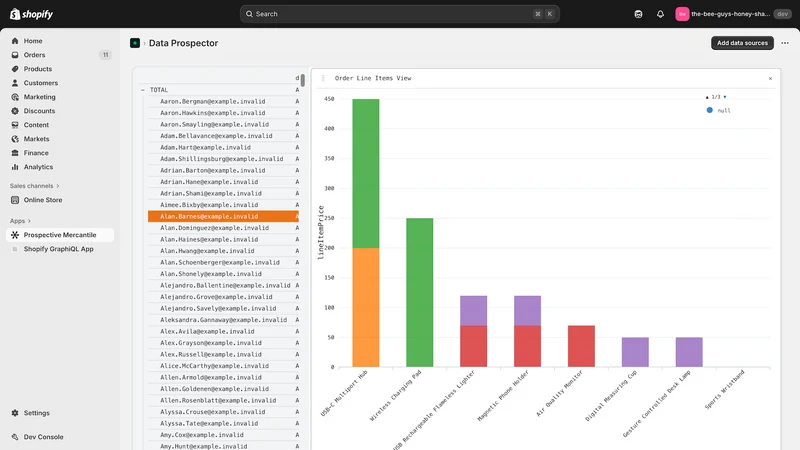
Task: Click the store avatar icon
Action: (682, 14)
